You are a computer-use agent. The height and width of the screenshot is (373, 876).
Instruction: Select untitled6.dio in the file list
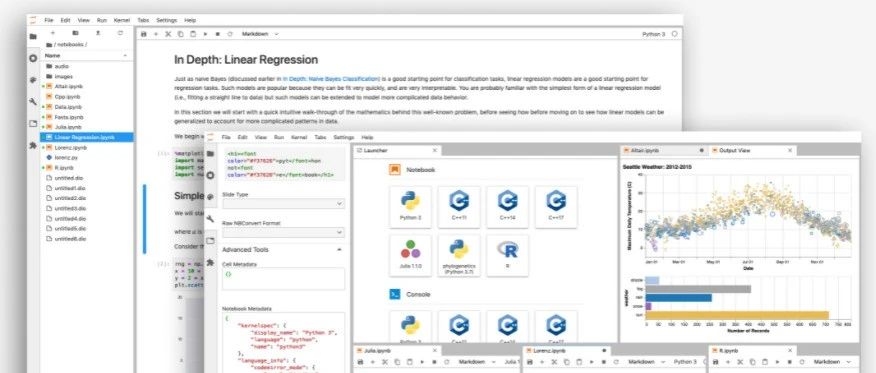(87, 238)
